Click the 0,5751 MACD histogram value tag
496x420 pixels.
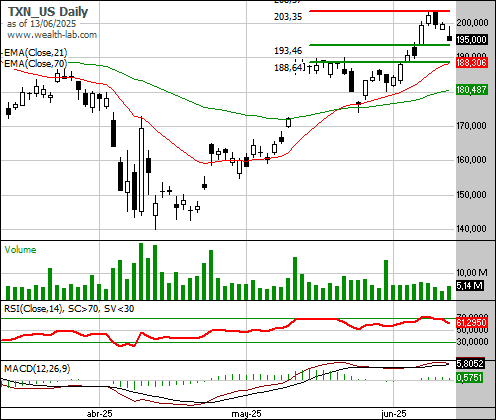coord(470,378)
